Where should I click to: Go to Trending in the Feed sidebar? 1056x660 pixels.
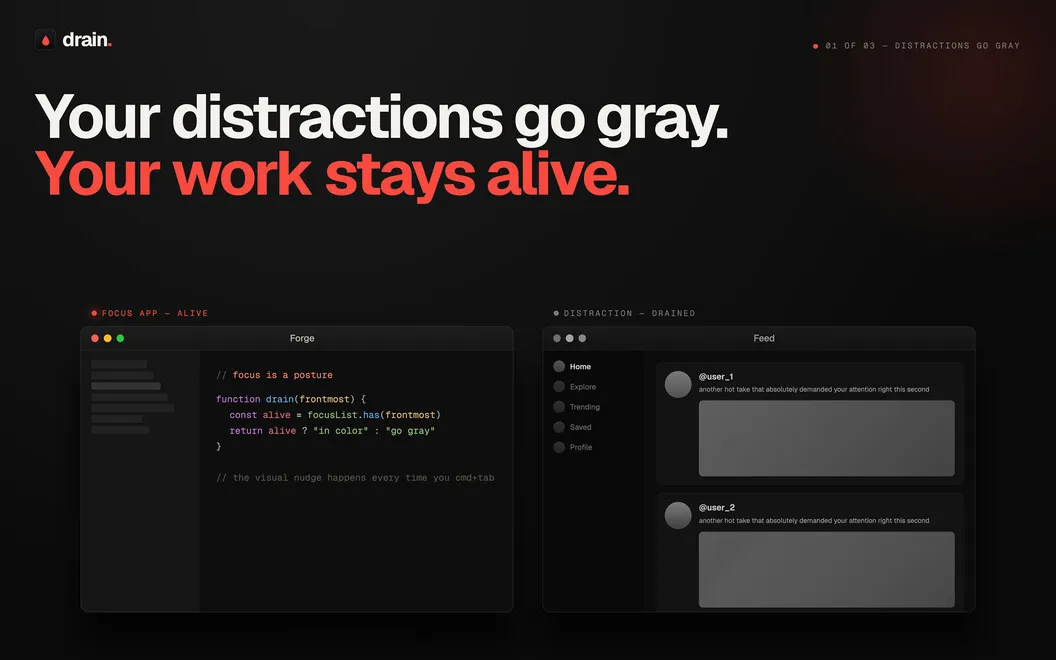pyautogui.click(x=585, y=407)
